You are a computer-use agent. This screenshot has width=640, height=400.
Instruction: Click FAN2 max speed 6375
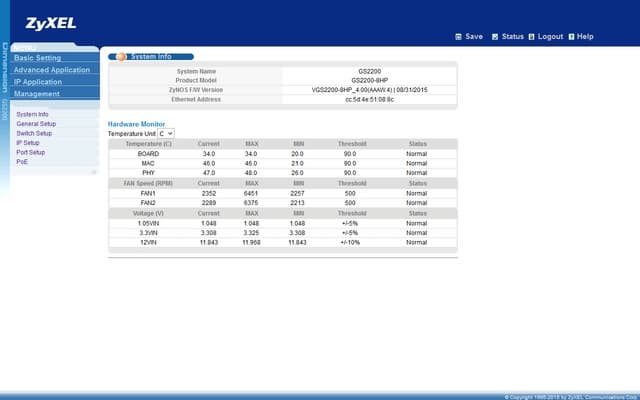[251, 203]
